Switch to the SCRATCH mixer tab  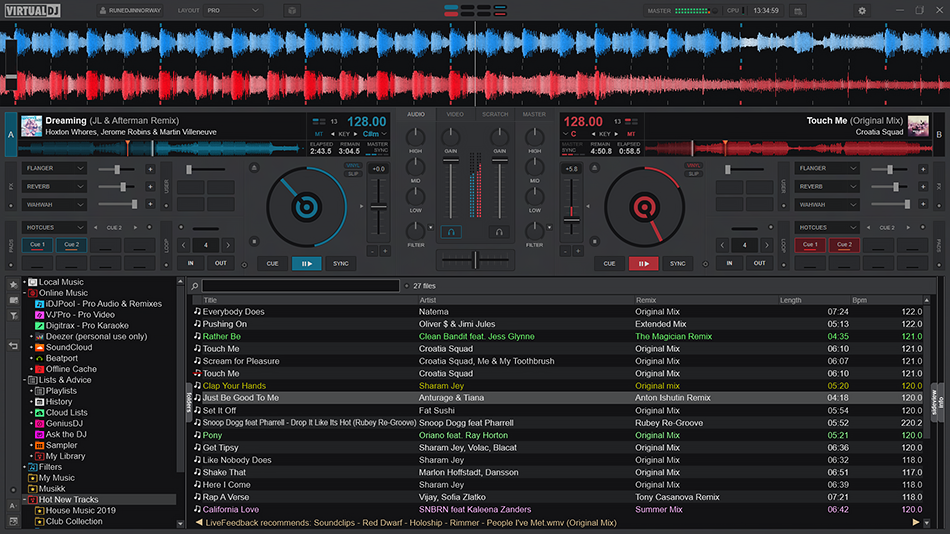pyautogui.click(x=495, y=114)
